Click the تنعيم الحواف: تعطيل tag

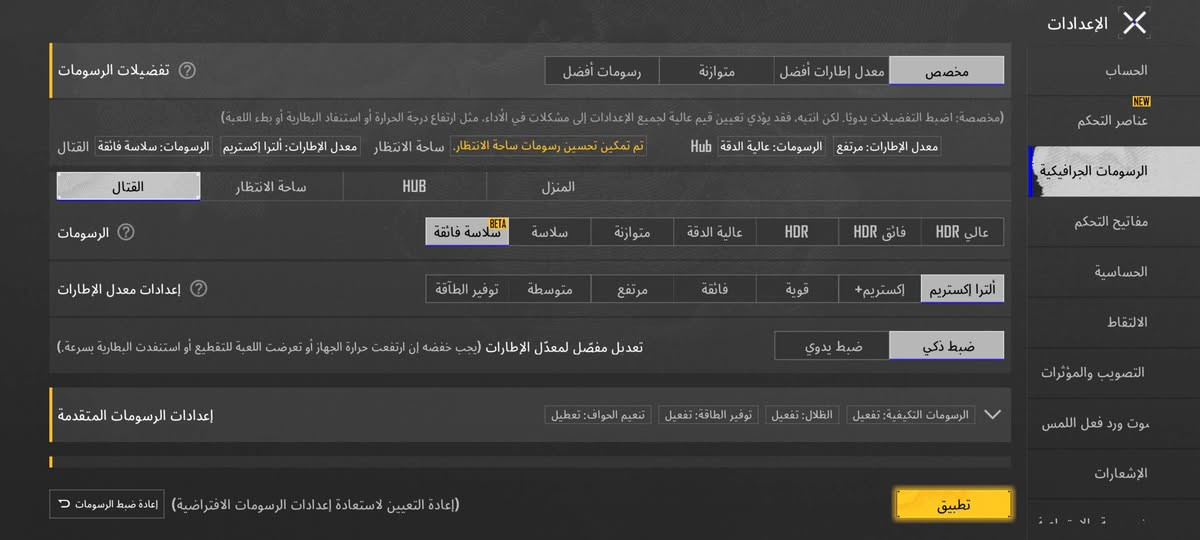coord(599,414)
